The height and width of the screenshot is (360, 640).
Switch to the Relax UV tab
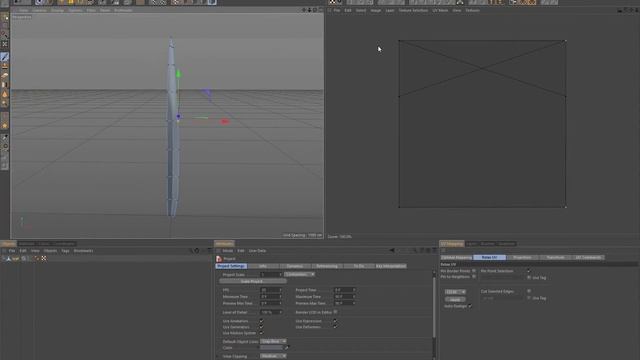point(489,258)
